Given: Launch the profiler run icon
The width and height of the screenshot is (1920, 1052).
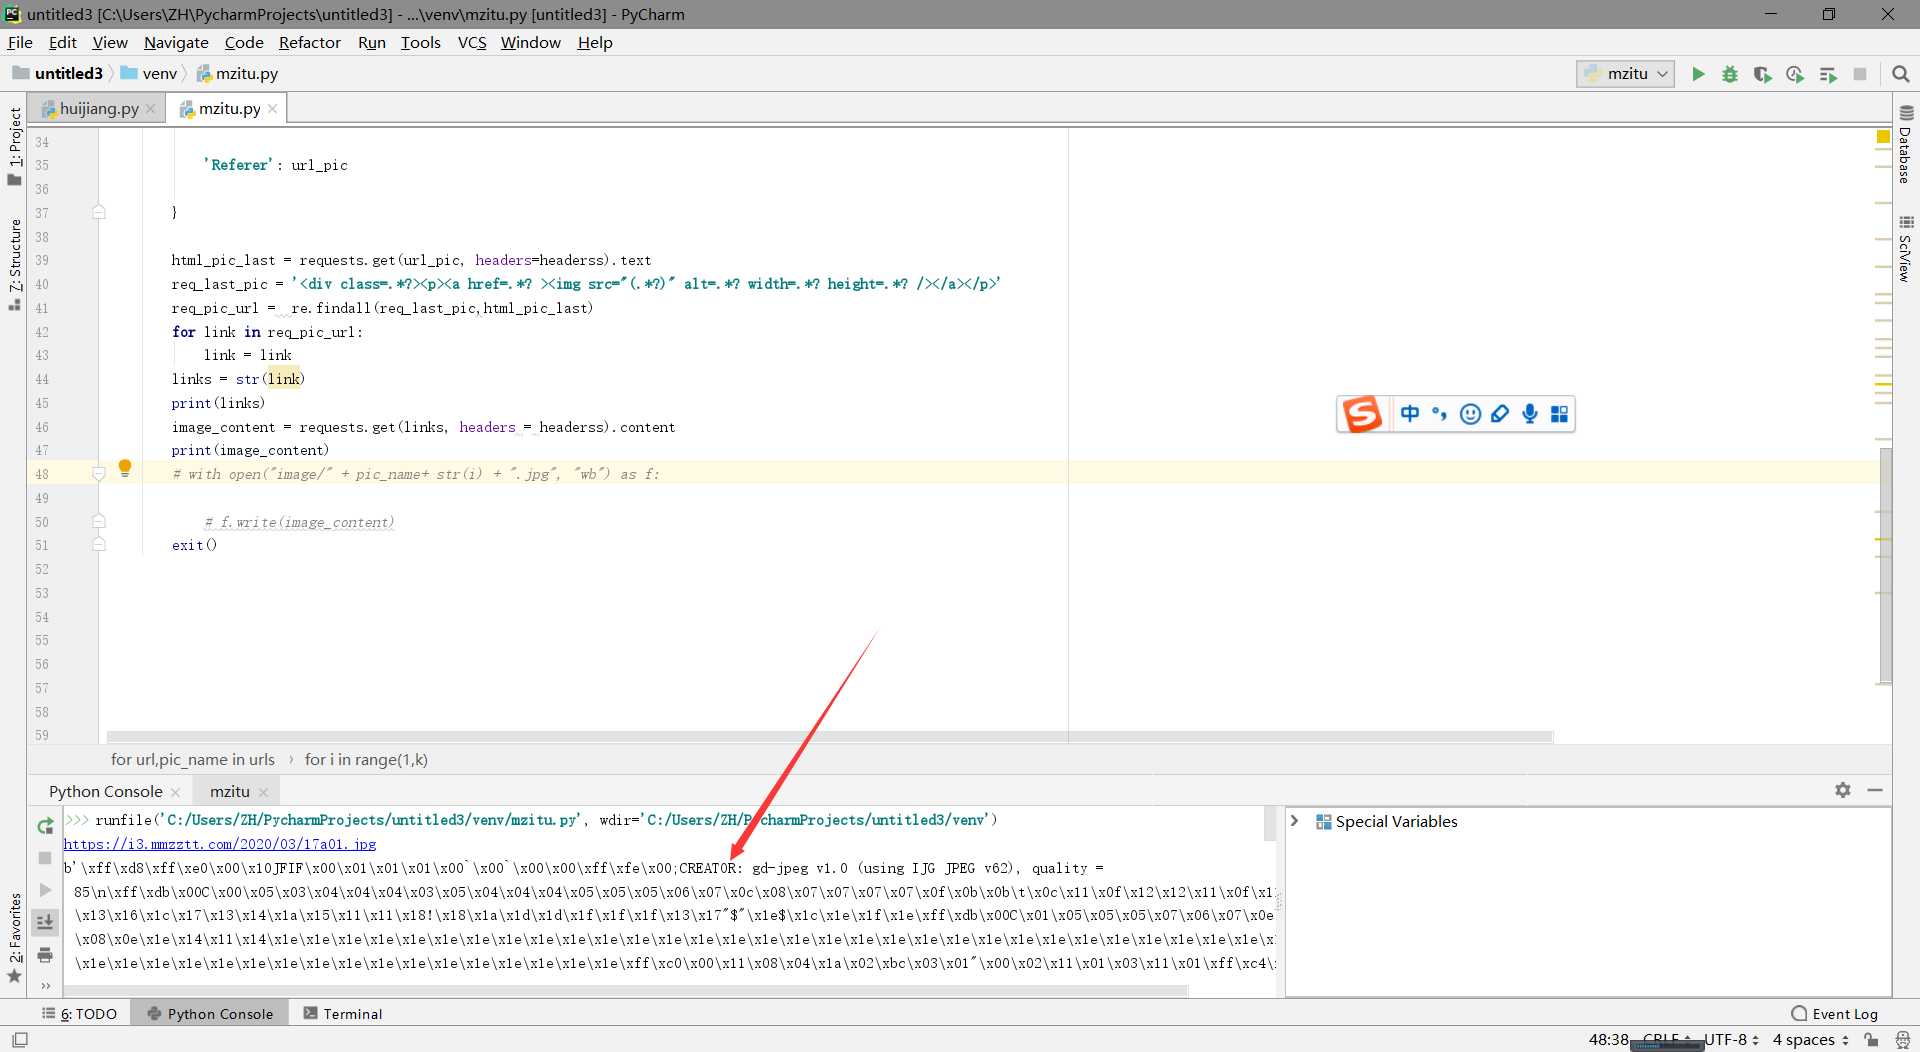Looking at the screenshot, I should click(1795, 74).
